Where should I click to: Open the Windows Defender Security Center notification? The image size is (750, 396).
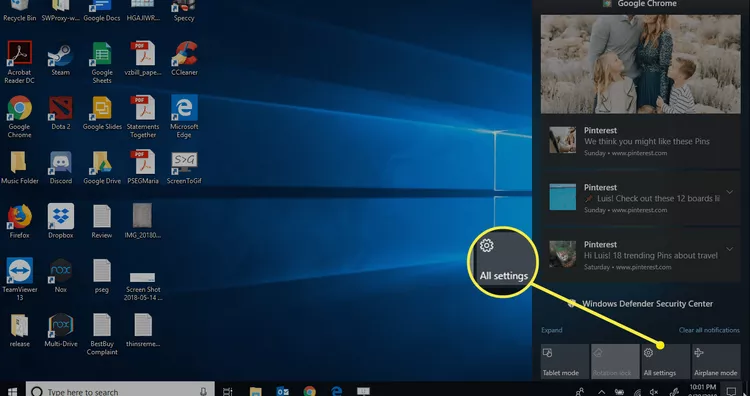641,304
